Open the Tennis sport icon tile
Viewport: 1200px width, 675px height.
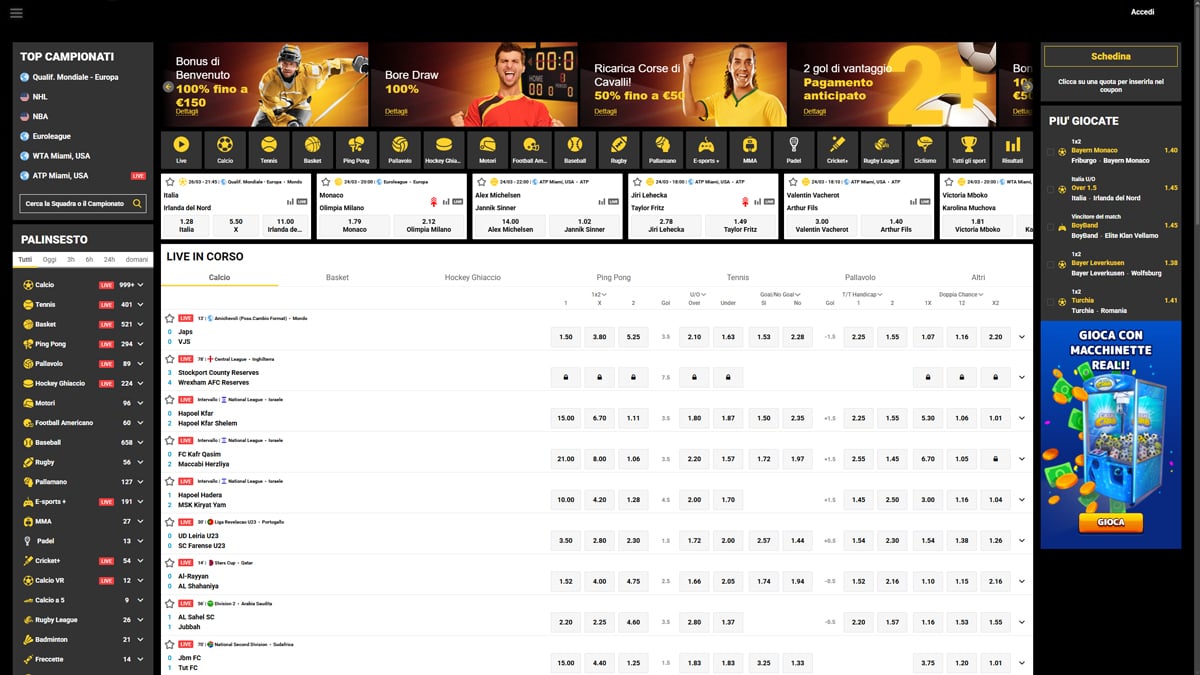pyautogui.click(x=269, y=149)
